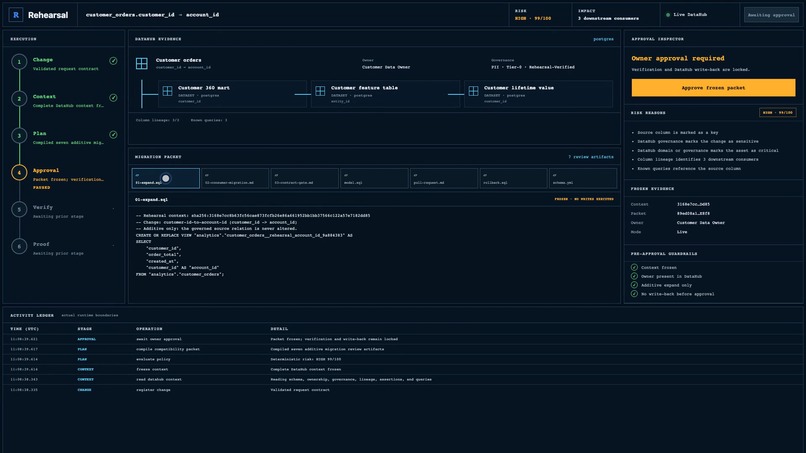The height and width of the screenshot is (453, 806).
Task: Click the green Live DataHub status dot
Action: [668, 15]
